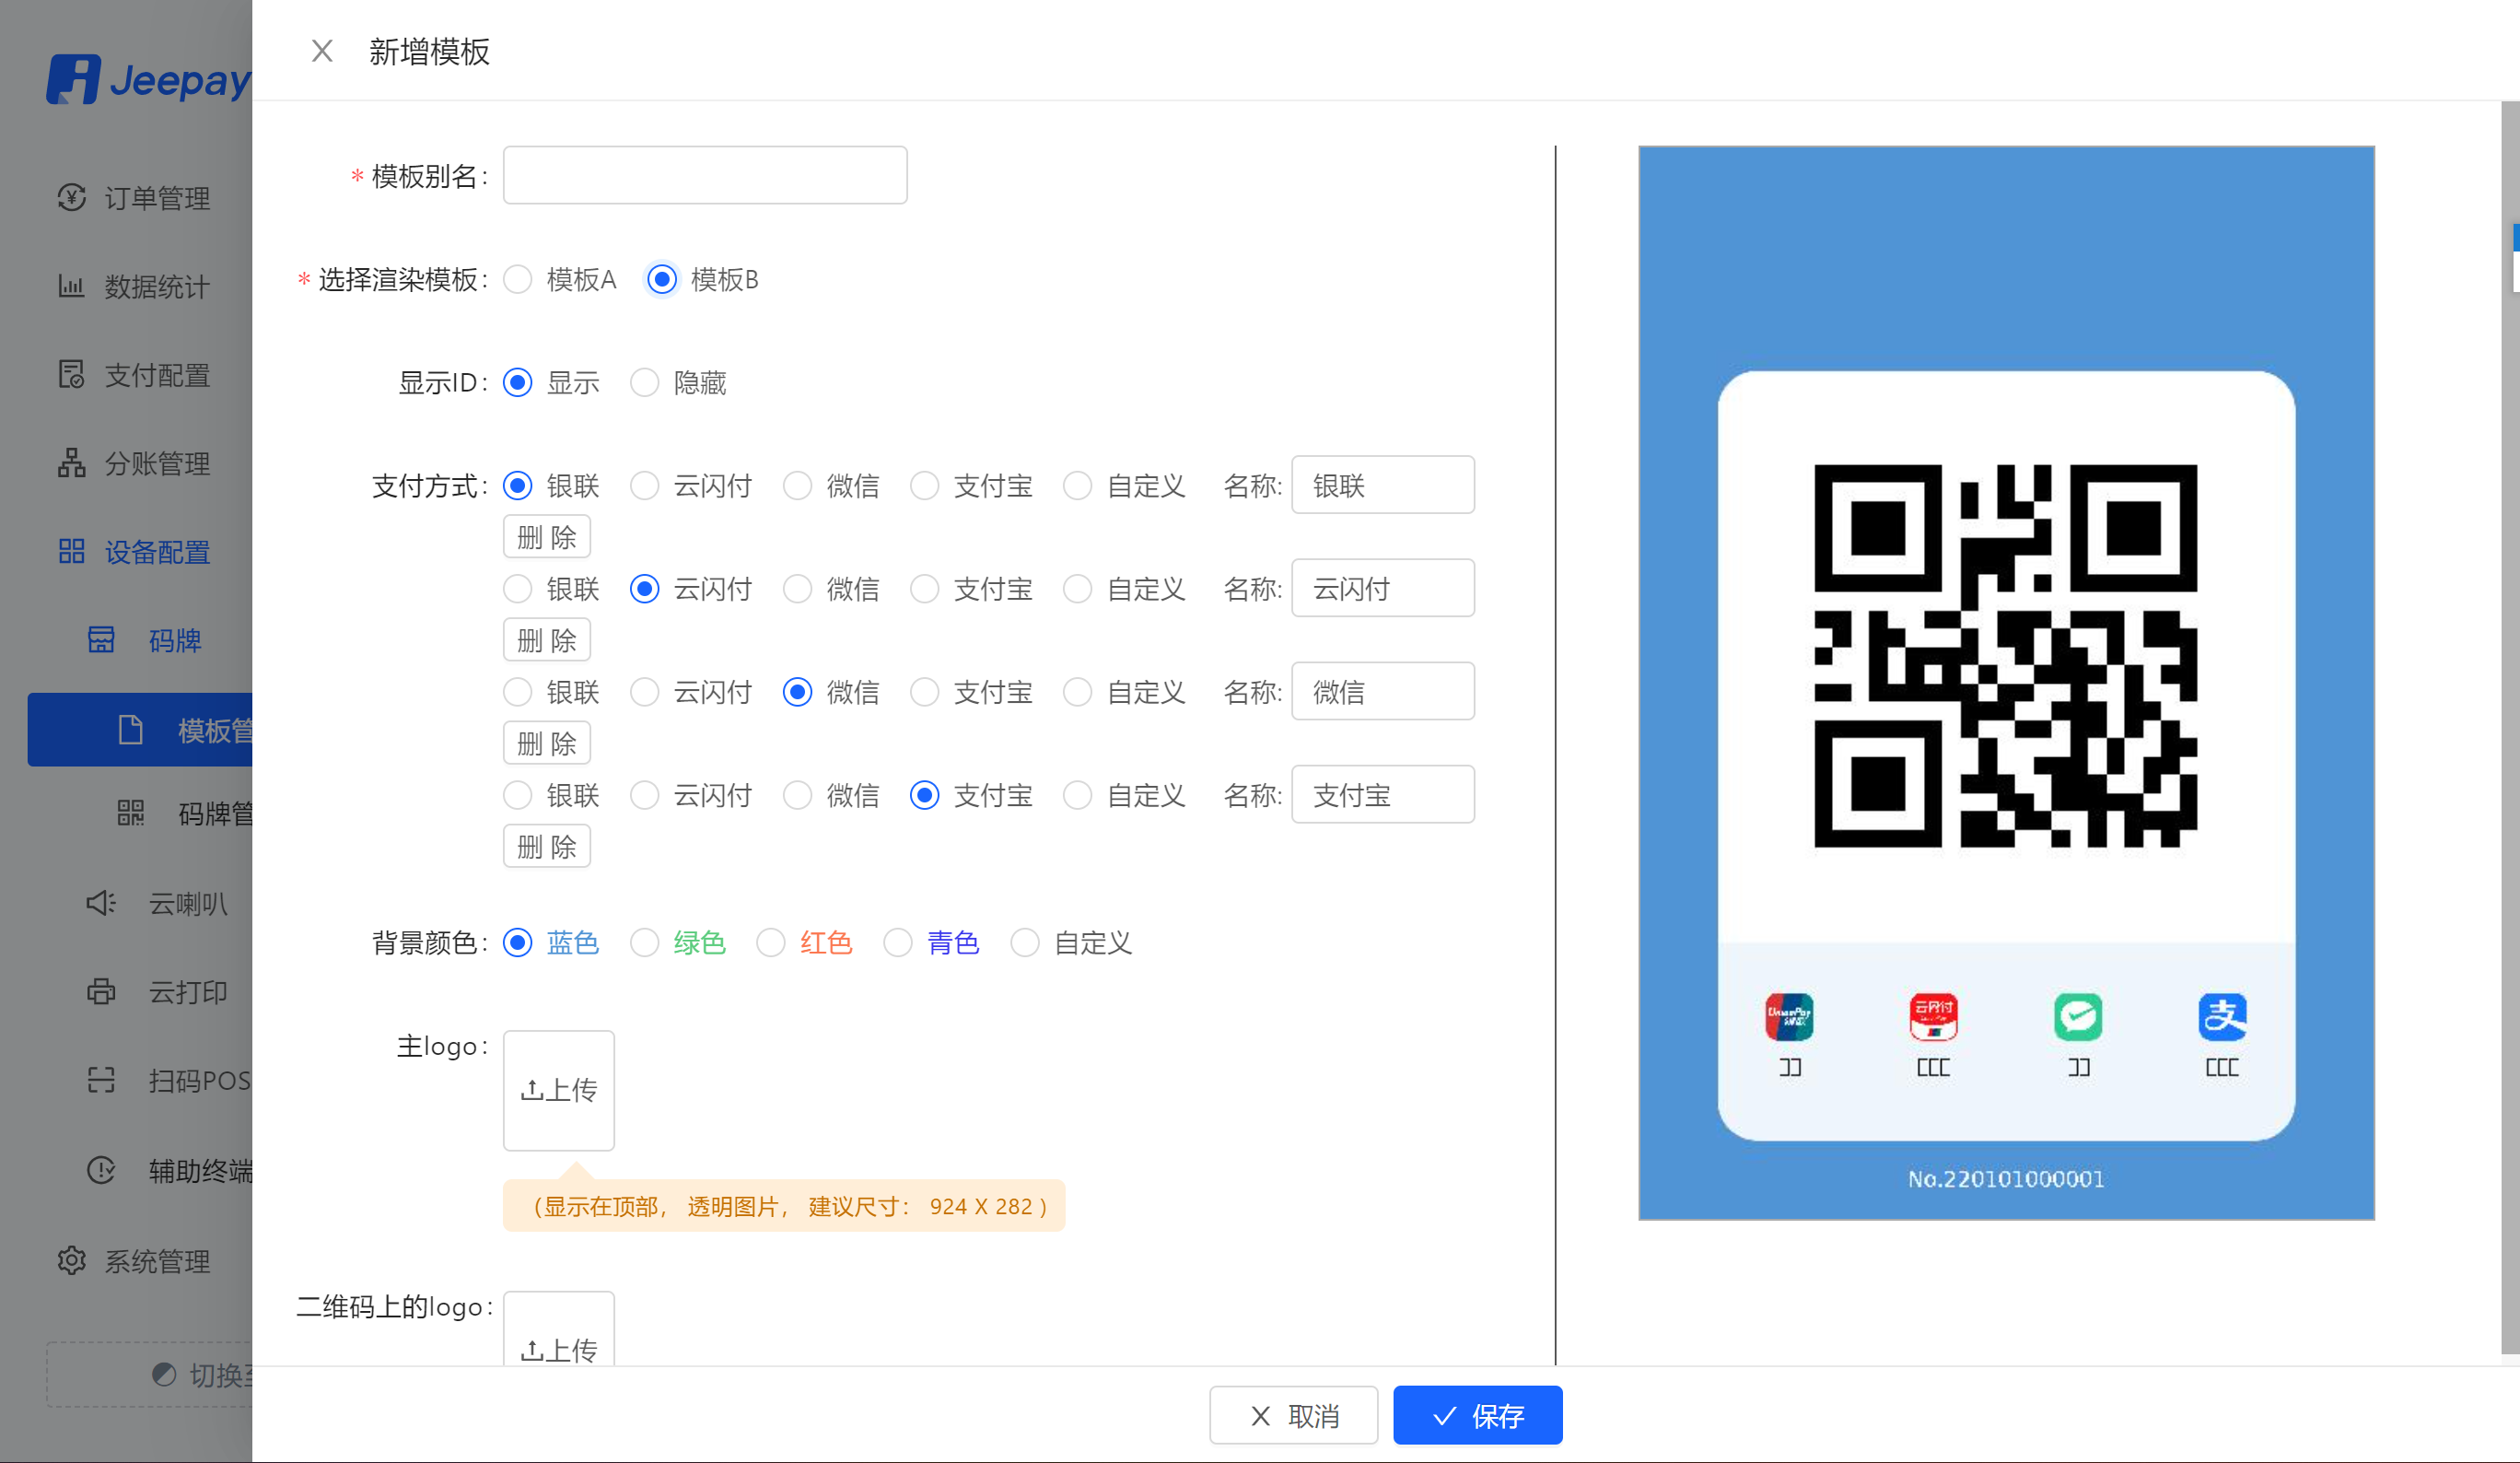Click the 云打印 printer icon

click(x=101, y=992)
